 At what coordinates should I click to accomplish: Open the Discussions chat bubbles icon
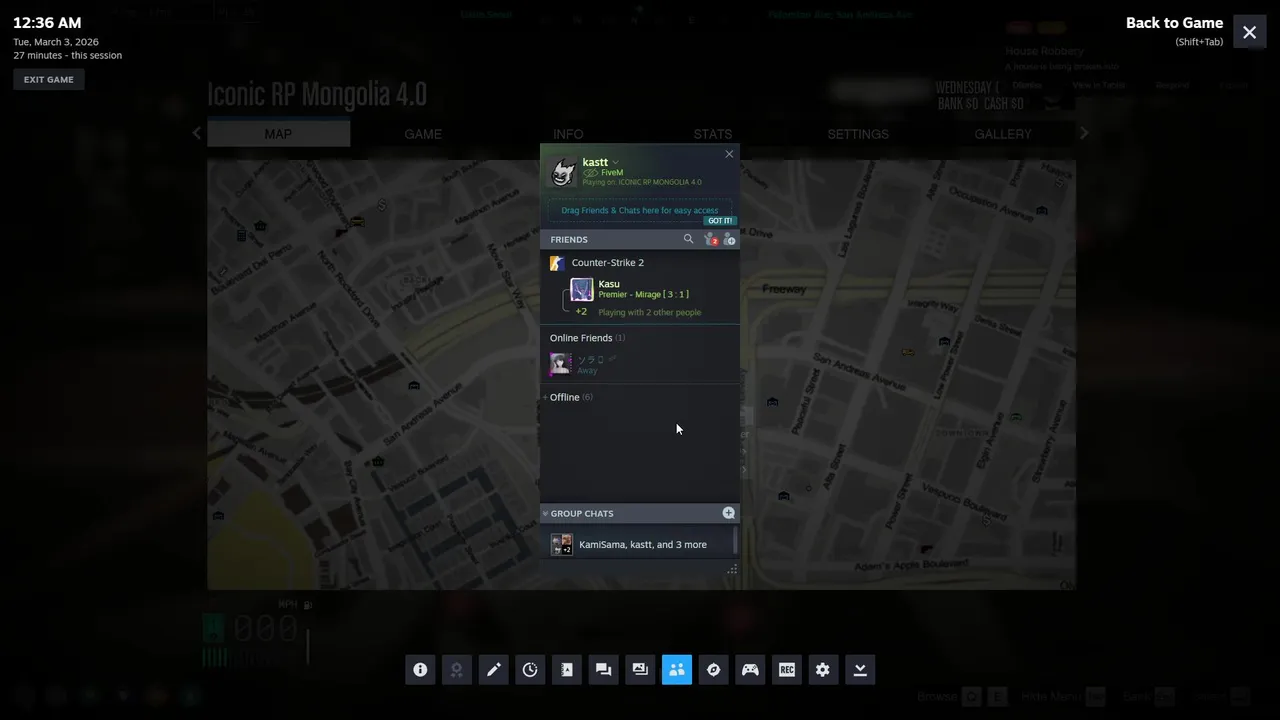[x=603, y=670]
